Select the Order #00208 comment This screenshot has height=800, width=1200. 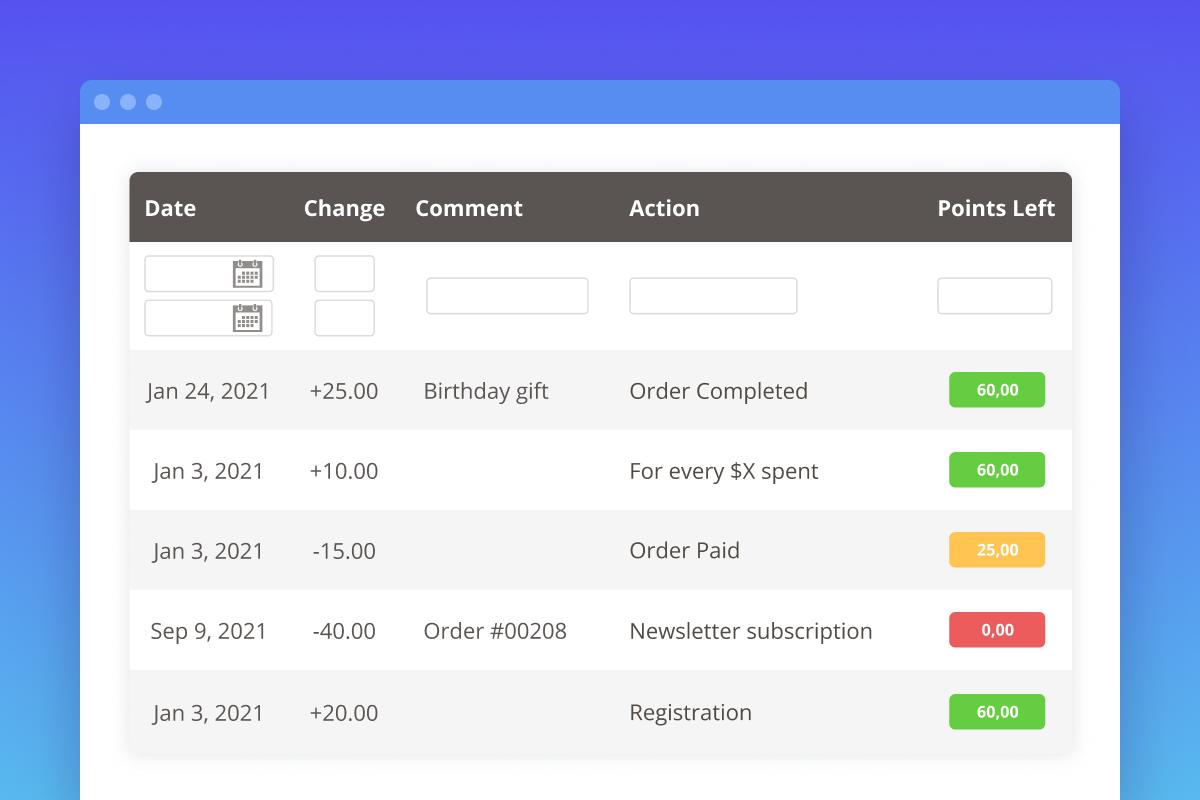point(495,631)
